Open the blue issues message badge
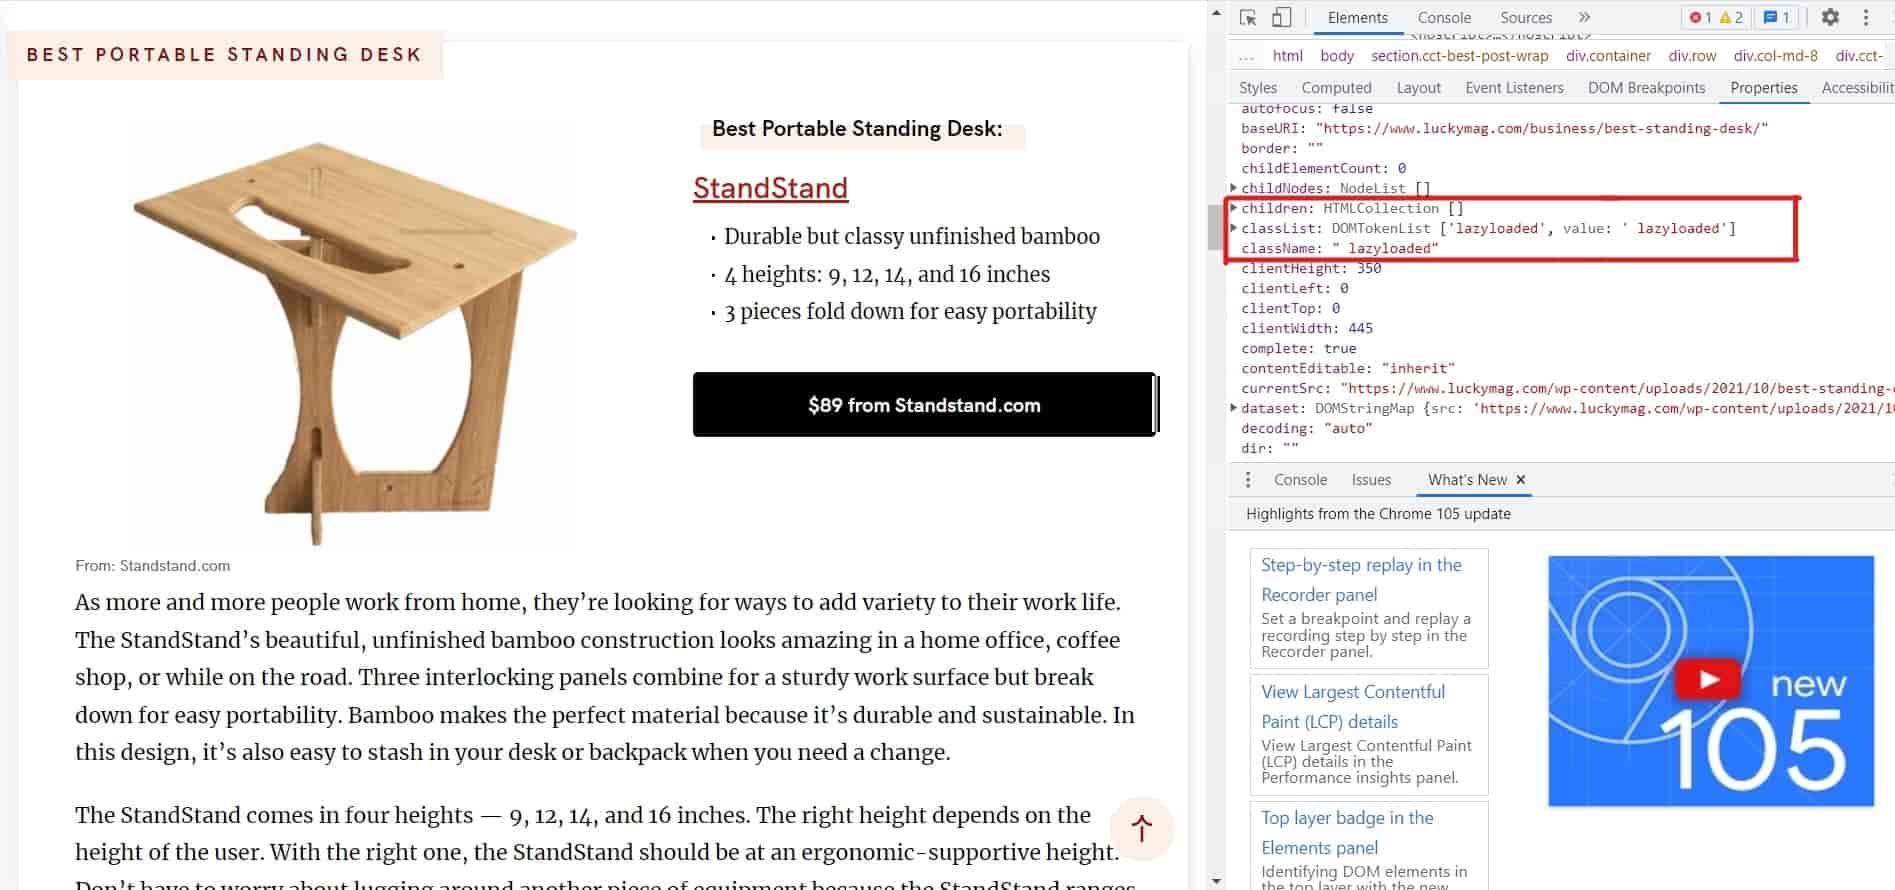1895x890 pixels. pyautogui.click(x=1777, y=17)
